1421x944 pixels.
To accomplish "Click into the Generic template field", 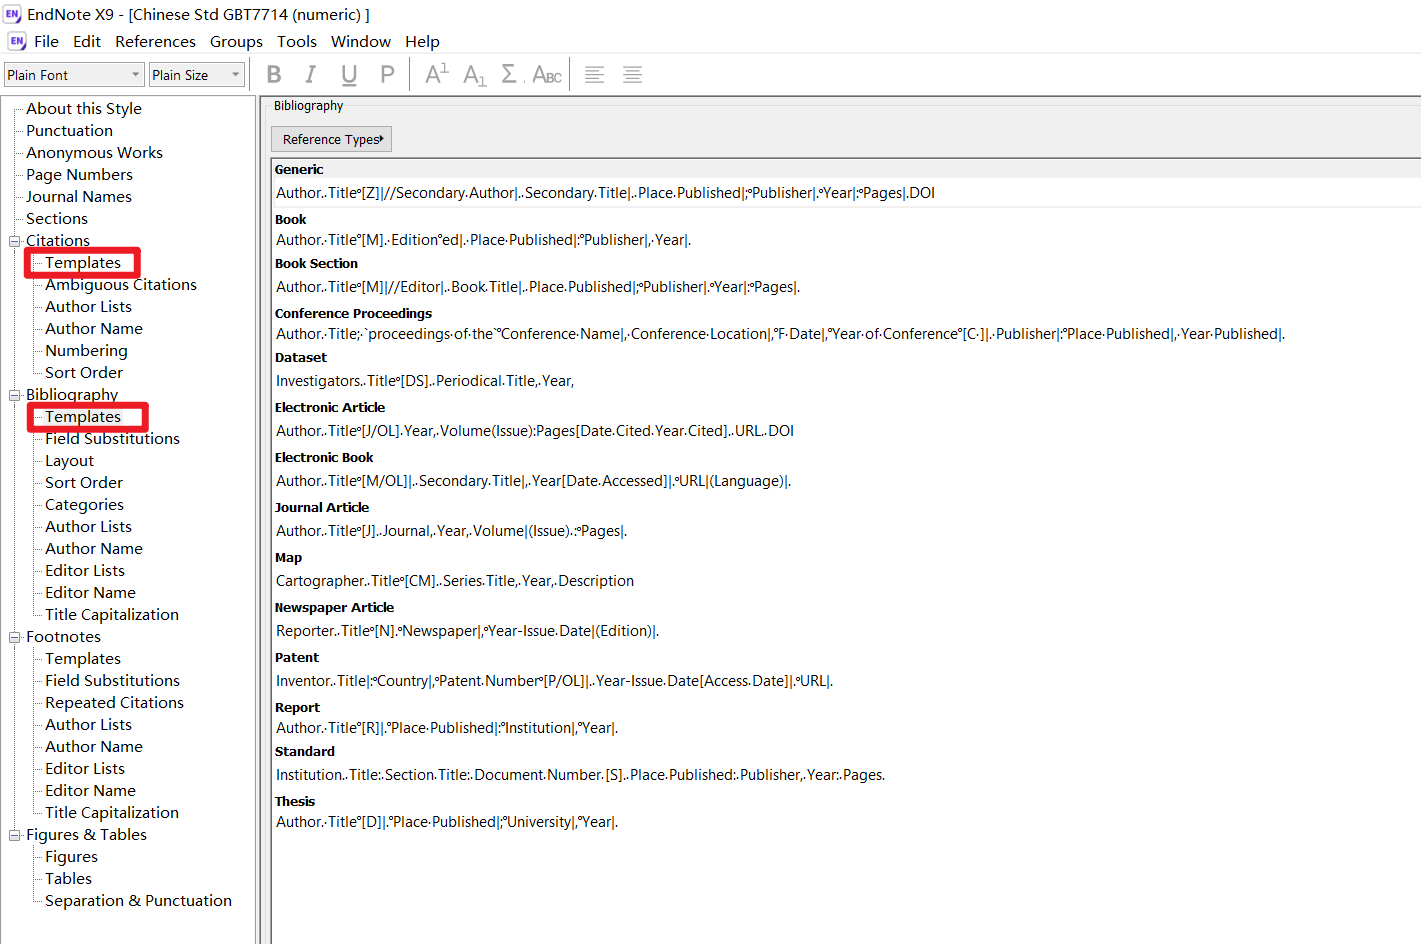I will point(846,193).
